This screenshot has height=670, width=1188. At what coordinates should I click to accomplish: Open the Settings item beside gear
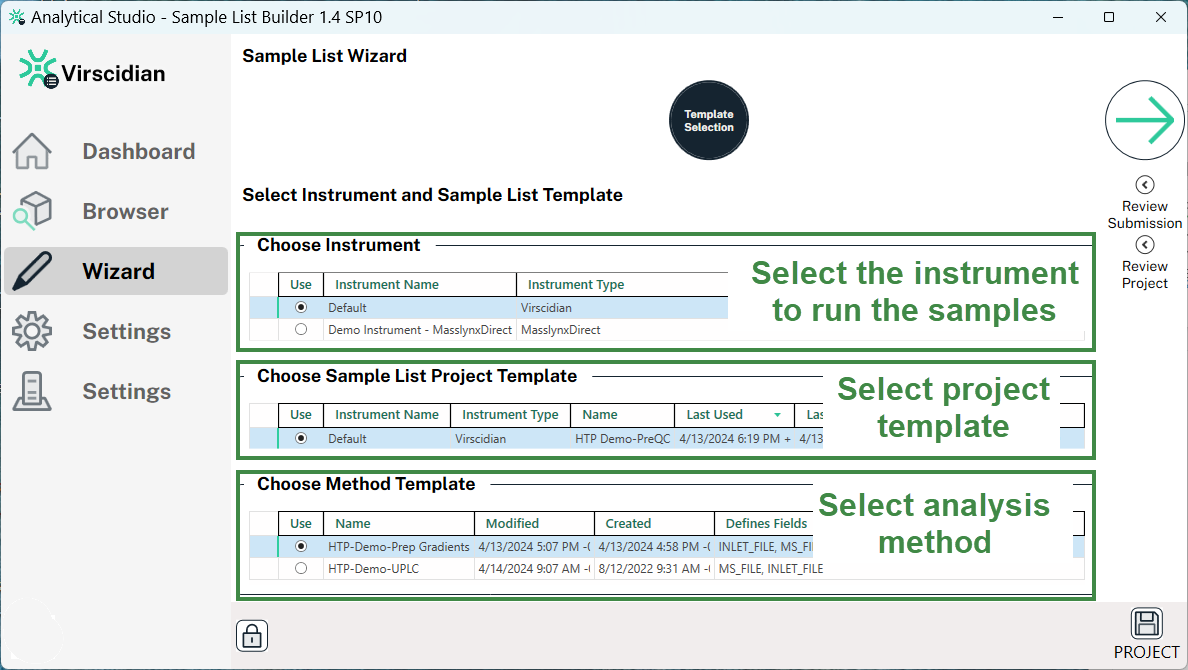point(127,331)
